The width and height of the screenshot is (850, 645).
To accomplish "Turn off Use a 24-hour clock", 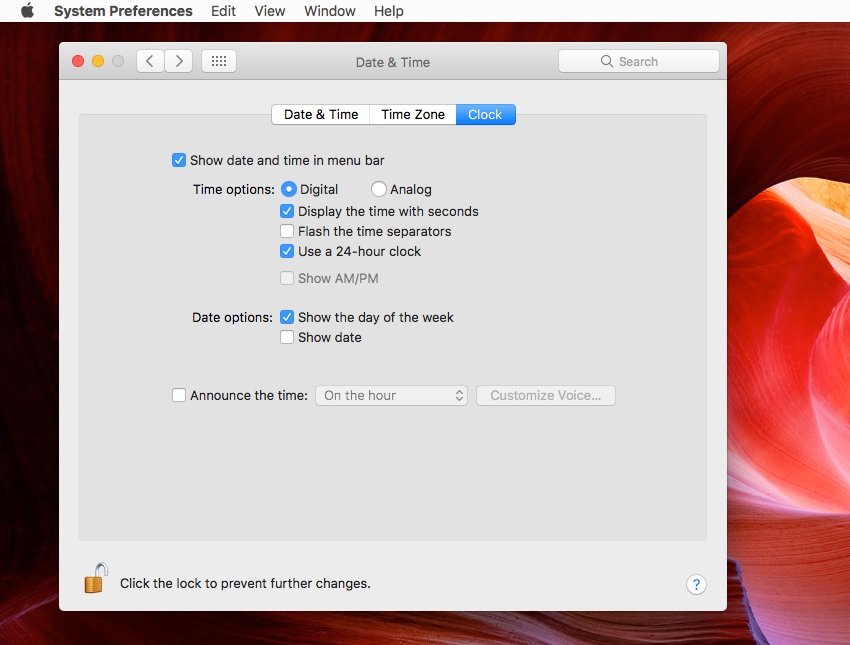I will [x=287, y=251].
